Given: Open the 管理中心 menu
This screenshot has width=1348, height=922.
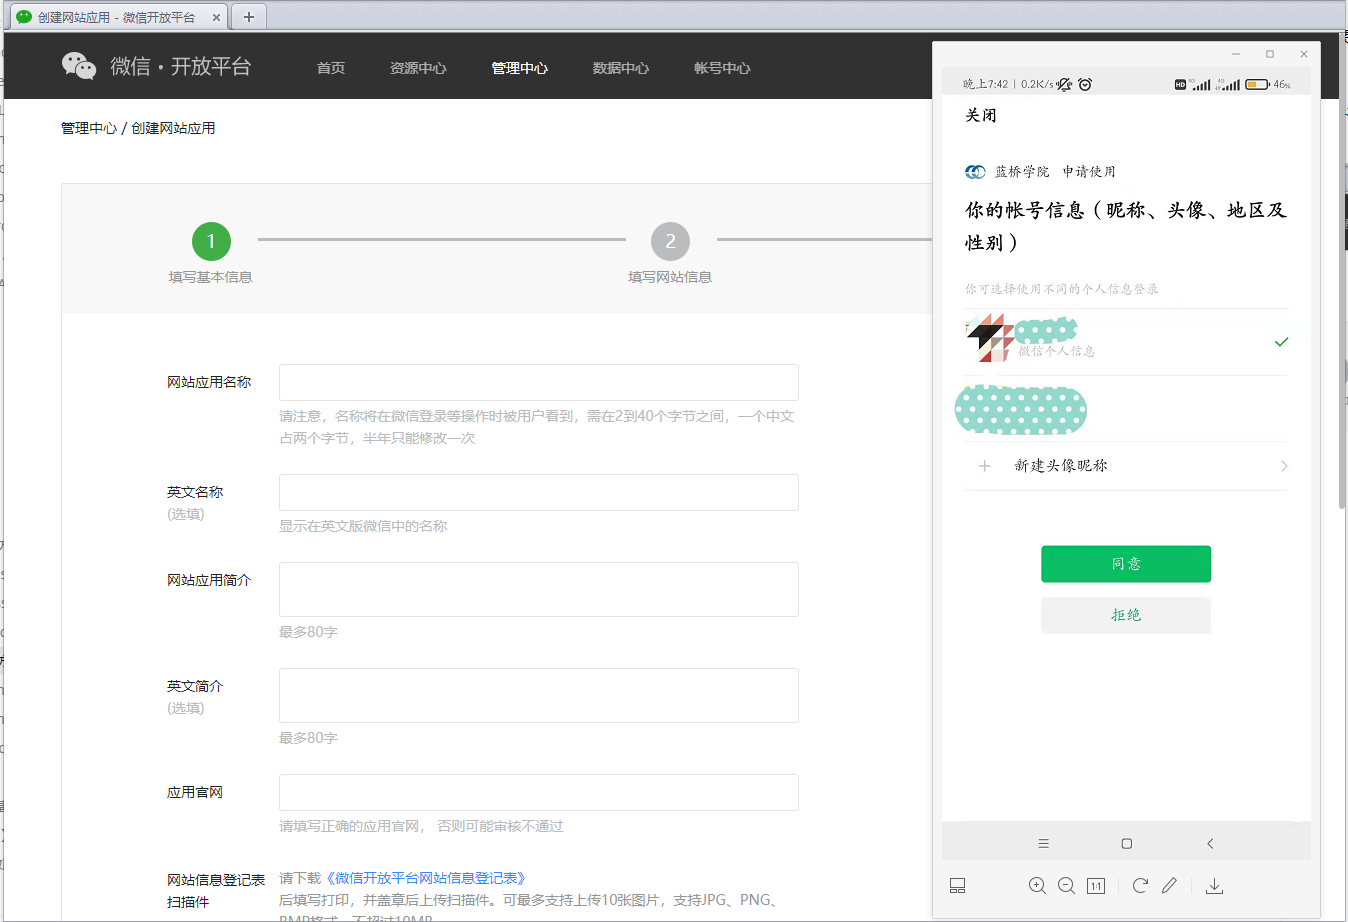Looking at the screenshot, I should (x=519, y=68).
